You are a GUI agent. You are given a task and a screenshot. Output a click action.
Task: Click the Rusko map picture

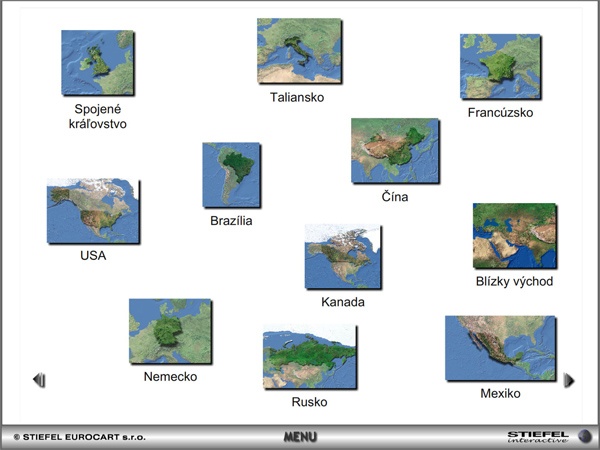[309, 357]
